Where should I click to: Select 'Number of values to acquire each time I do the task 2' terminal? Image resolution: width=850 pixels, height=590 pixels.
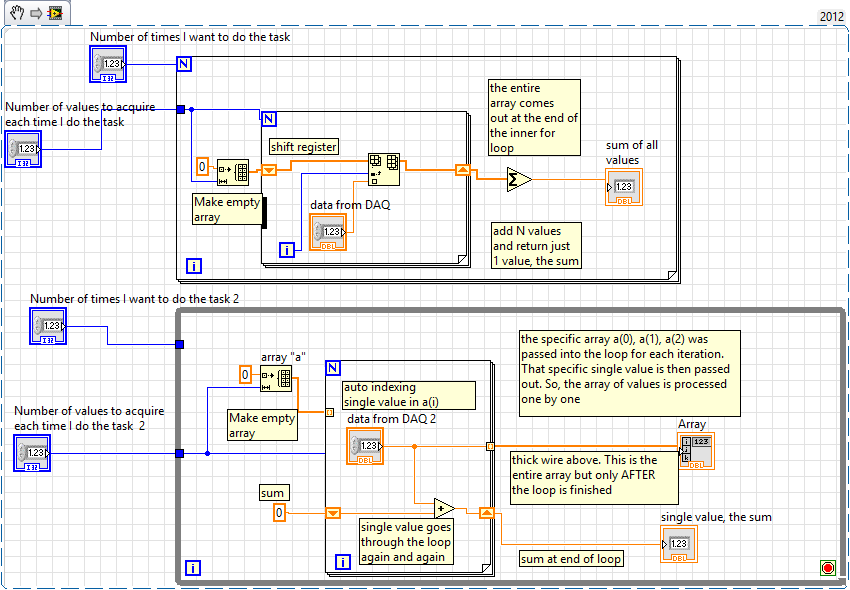click(32, 453)
